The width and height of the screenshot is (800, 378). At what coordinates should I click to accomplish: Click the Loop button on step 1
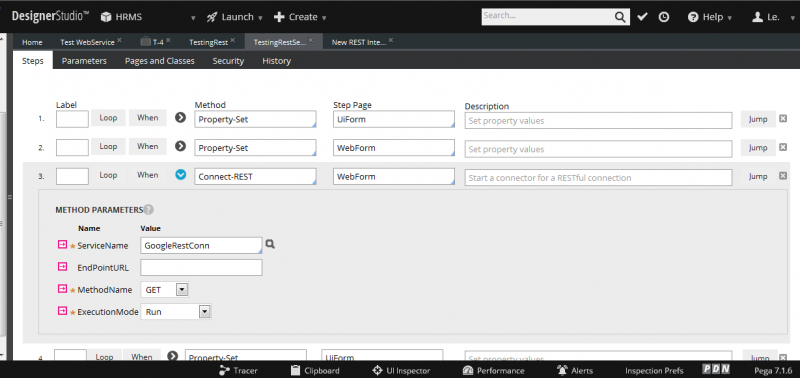pyautogui.click(x=108, y=118)
